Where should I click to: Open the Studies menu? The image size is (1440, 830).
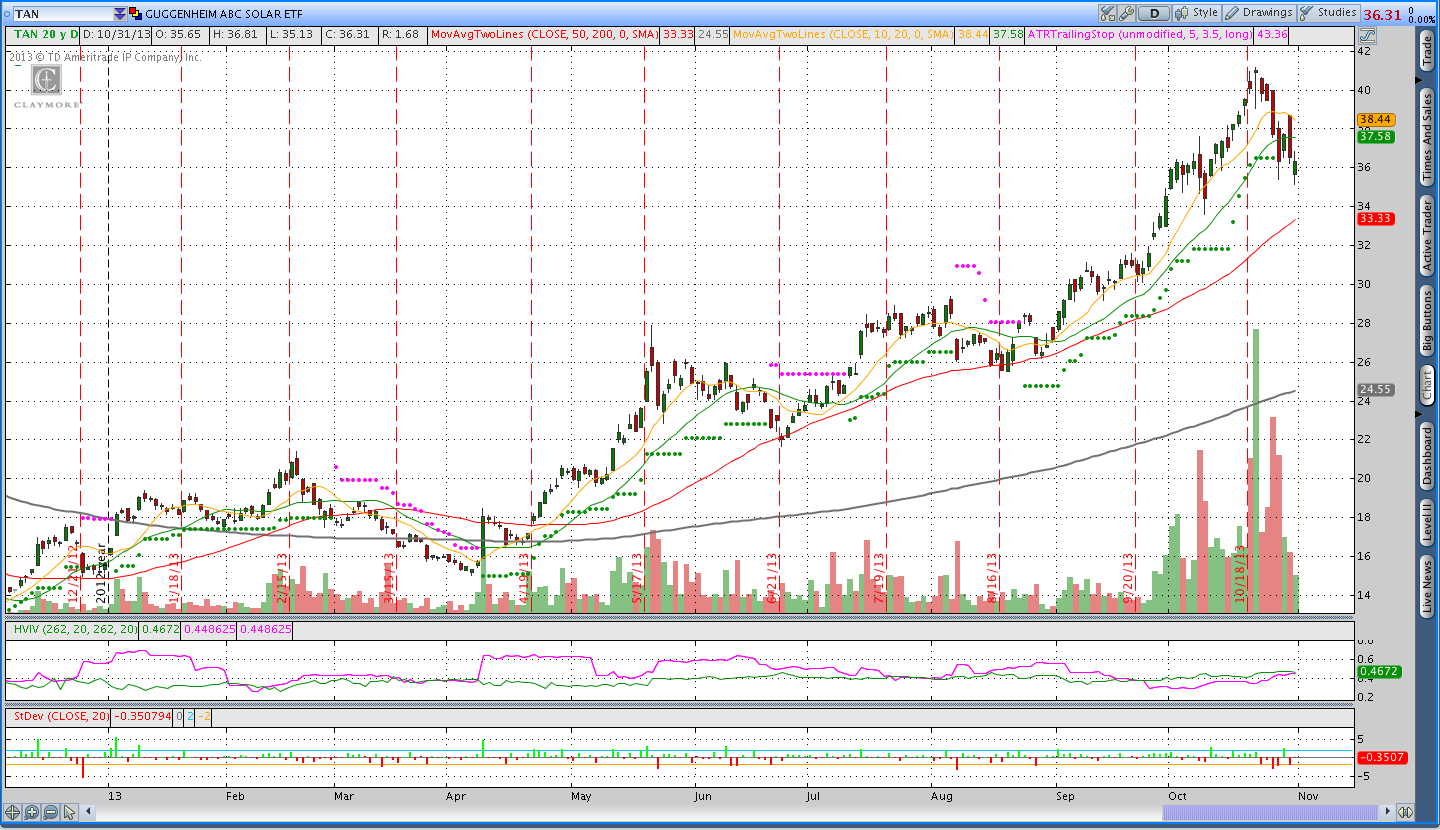pyautogui.click(x=1328, y=13)
